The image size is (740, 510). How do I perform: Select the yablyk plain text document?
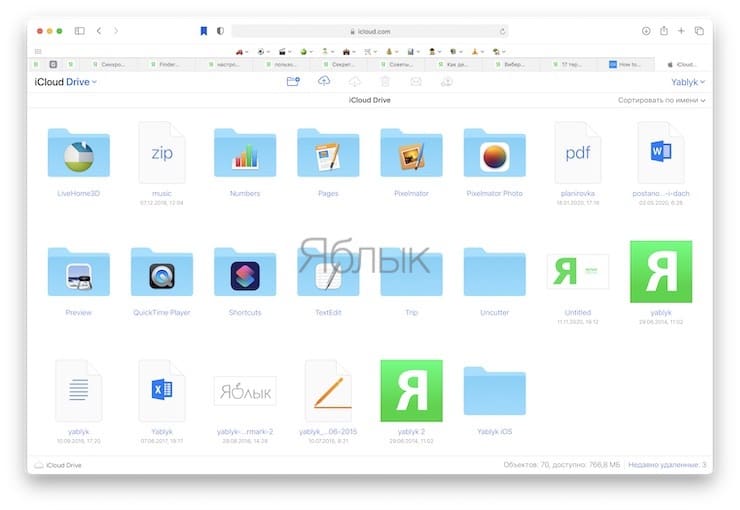pyautogui.click(x=78, y=391)
